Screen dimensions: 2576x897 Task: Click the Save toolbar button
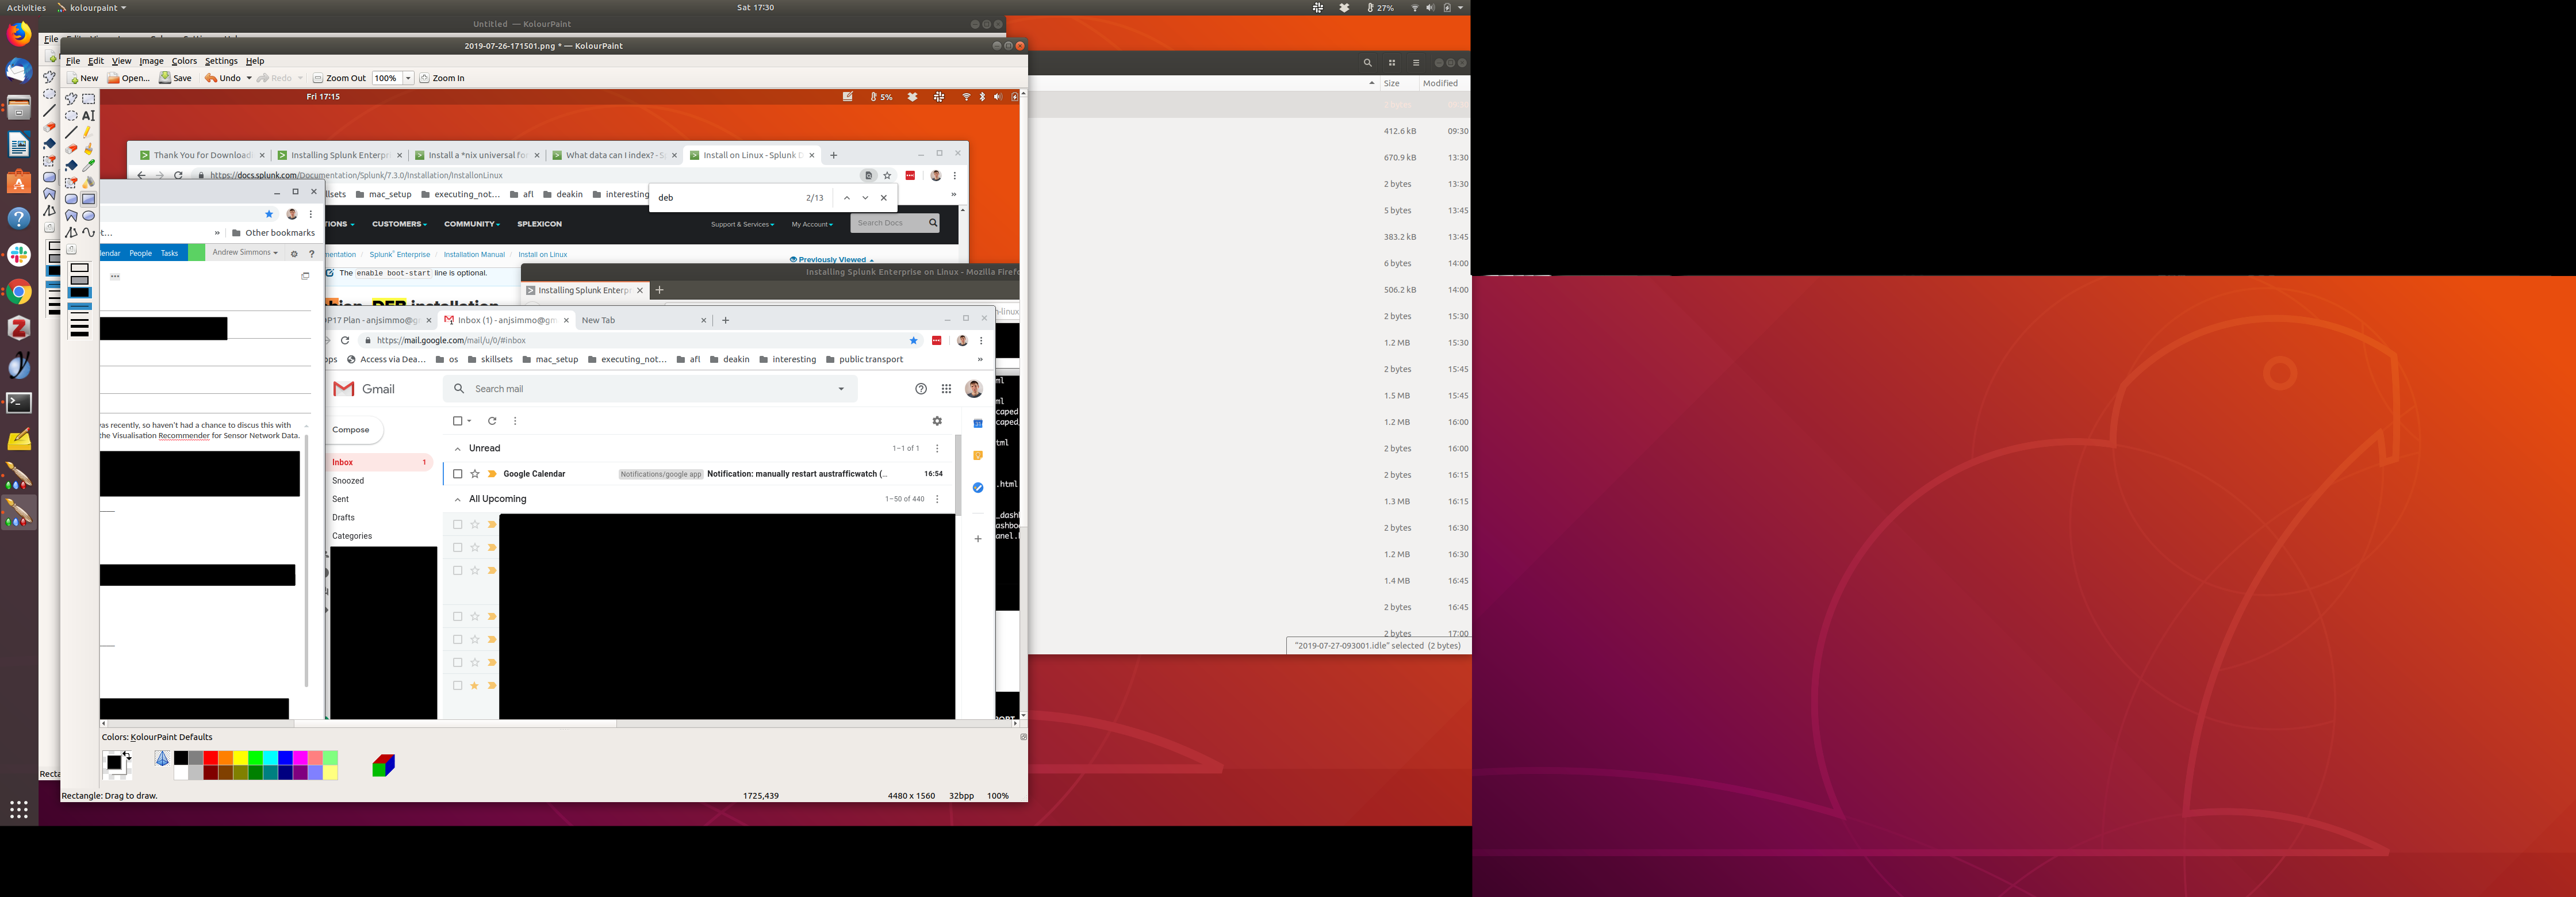[175, 78]
